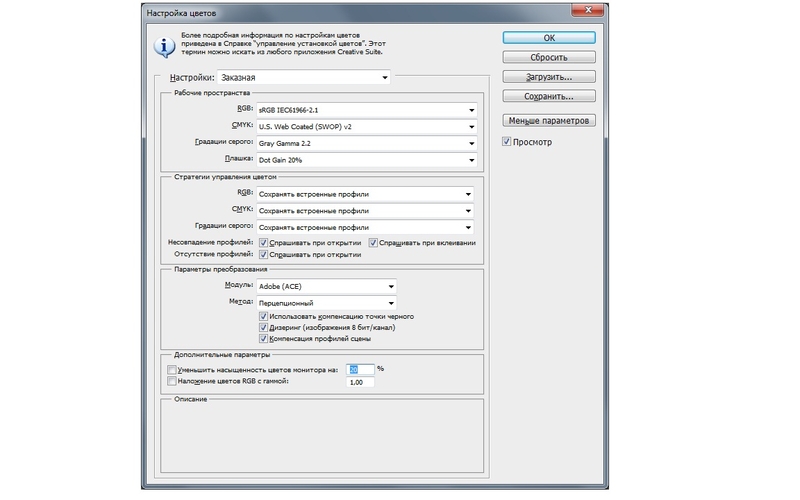Click the OK button
The image size is (800, 500).
[x=548, y=38]
